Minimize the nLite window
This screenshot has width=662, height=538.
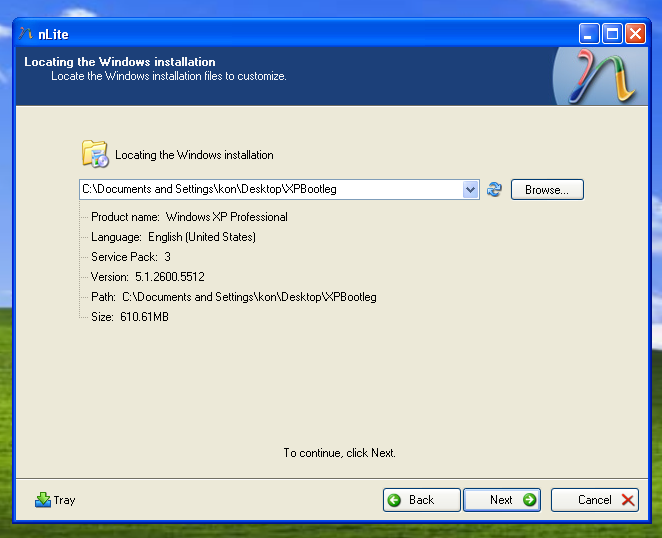click(x=589, y=34)
